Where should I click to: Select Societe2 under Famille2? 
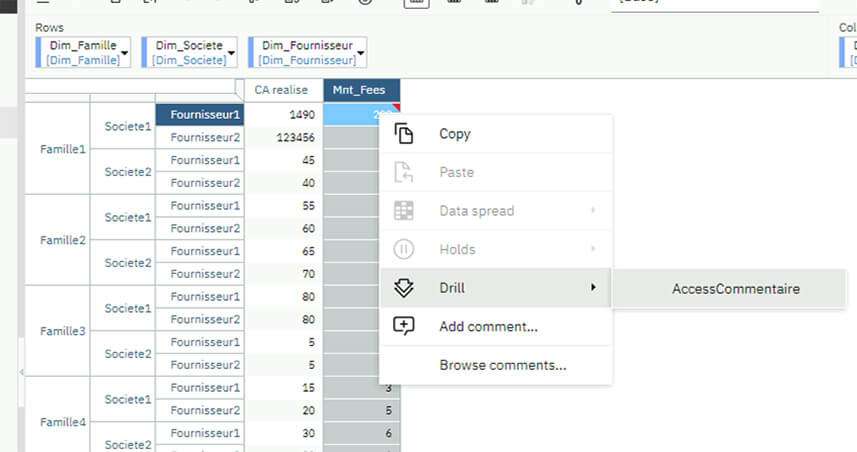(122, 262)
